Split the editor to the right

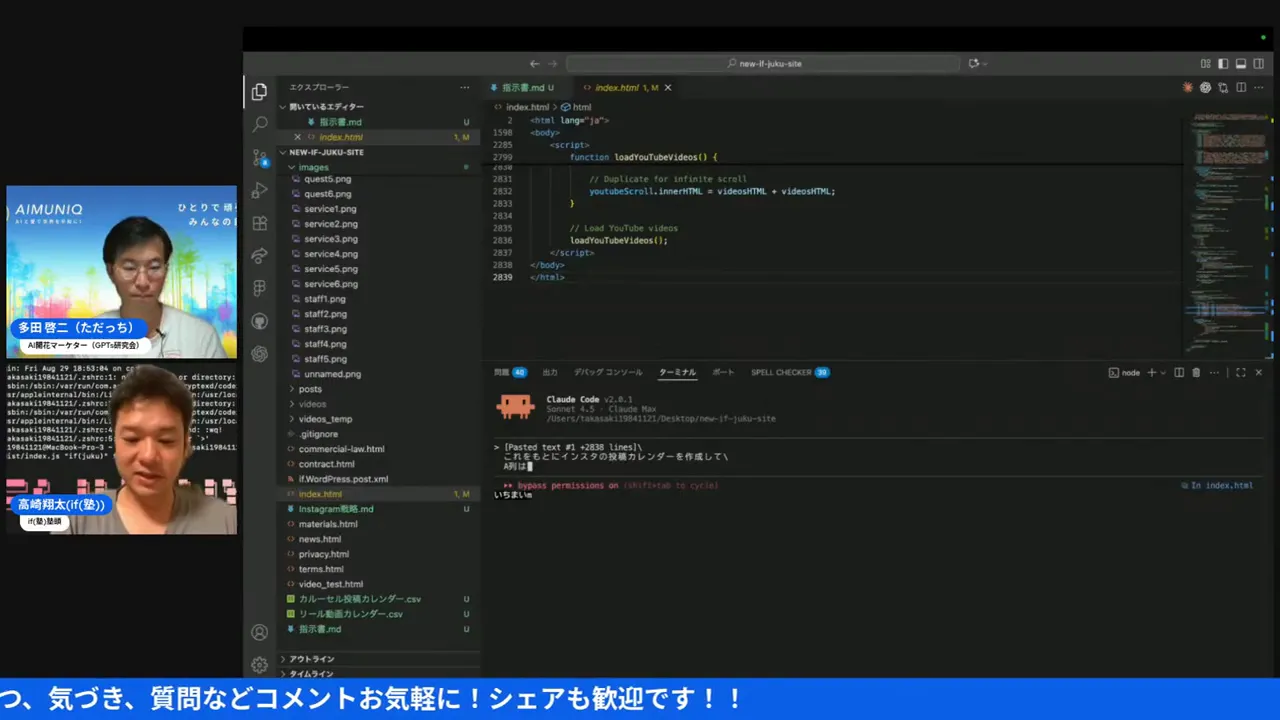point(1241,88)
